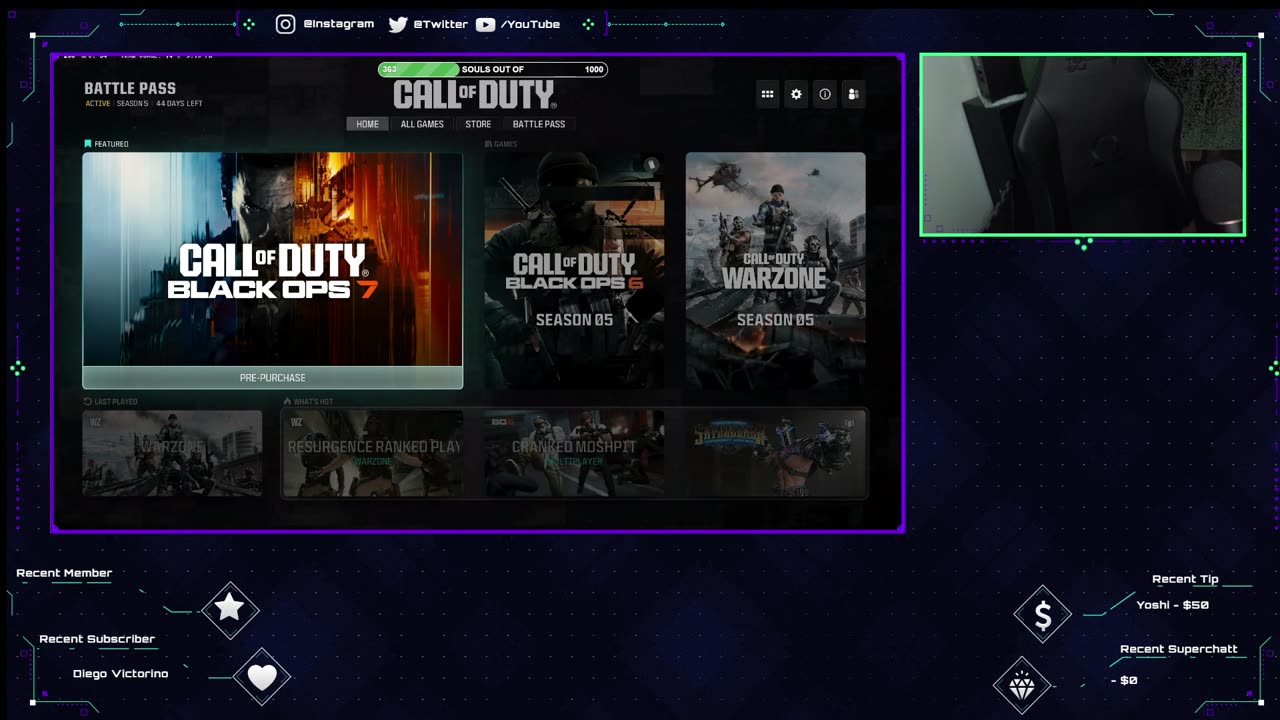This screenshot has width=1280, height=720.
Task: Click the Instagram logo icon
Action: pos(285,24)
